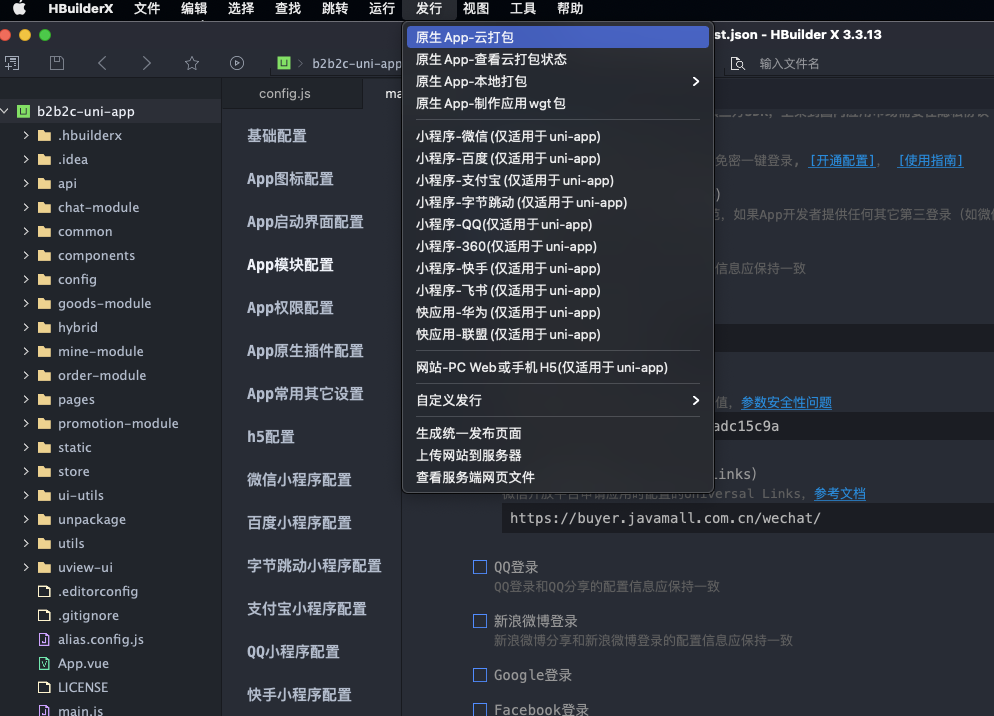Expand the chat-module folder
This screenshot has width=994, height=716.
(x=26, y=207)
